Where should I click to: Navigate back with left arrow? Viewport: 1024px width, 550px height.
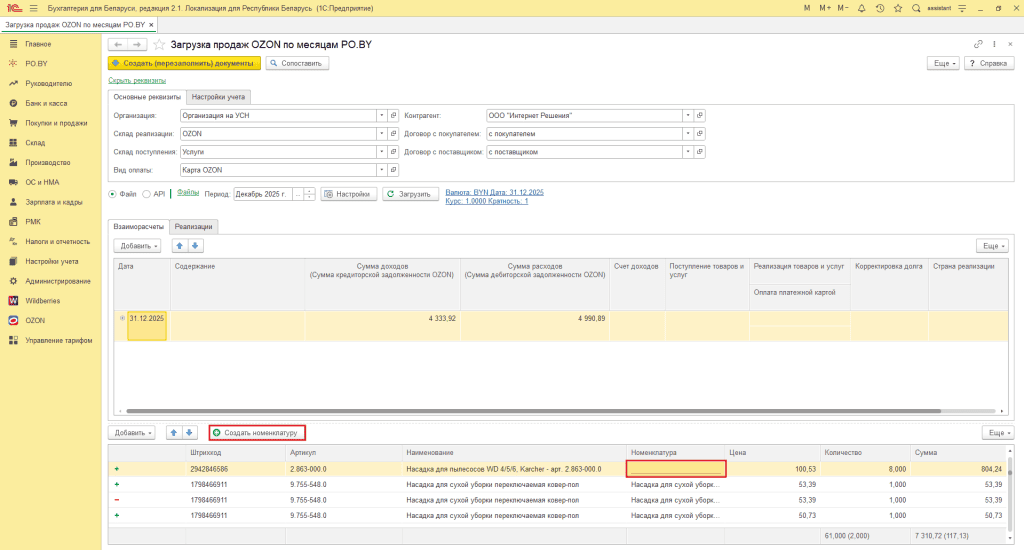tap(118, 44)
